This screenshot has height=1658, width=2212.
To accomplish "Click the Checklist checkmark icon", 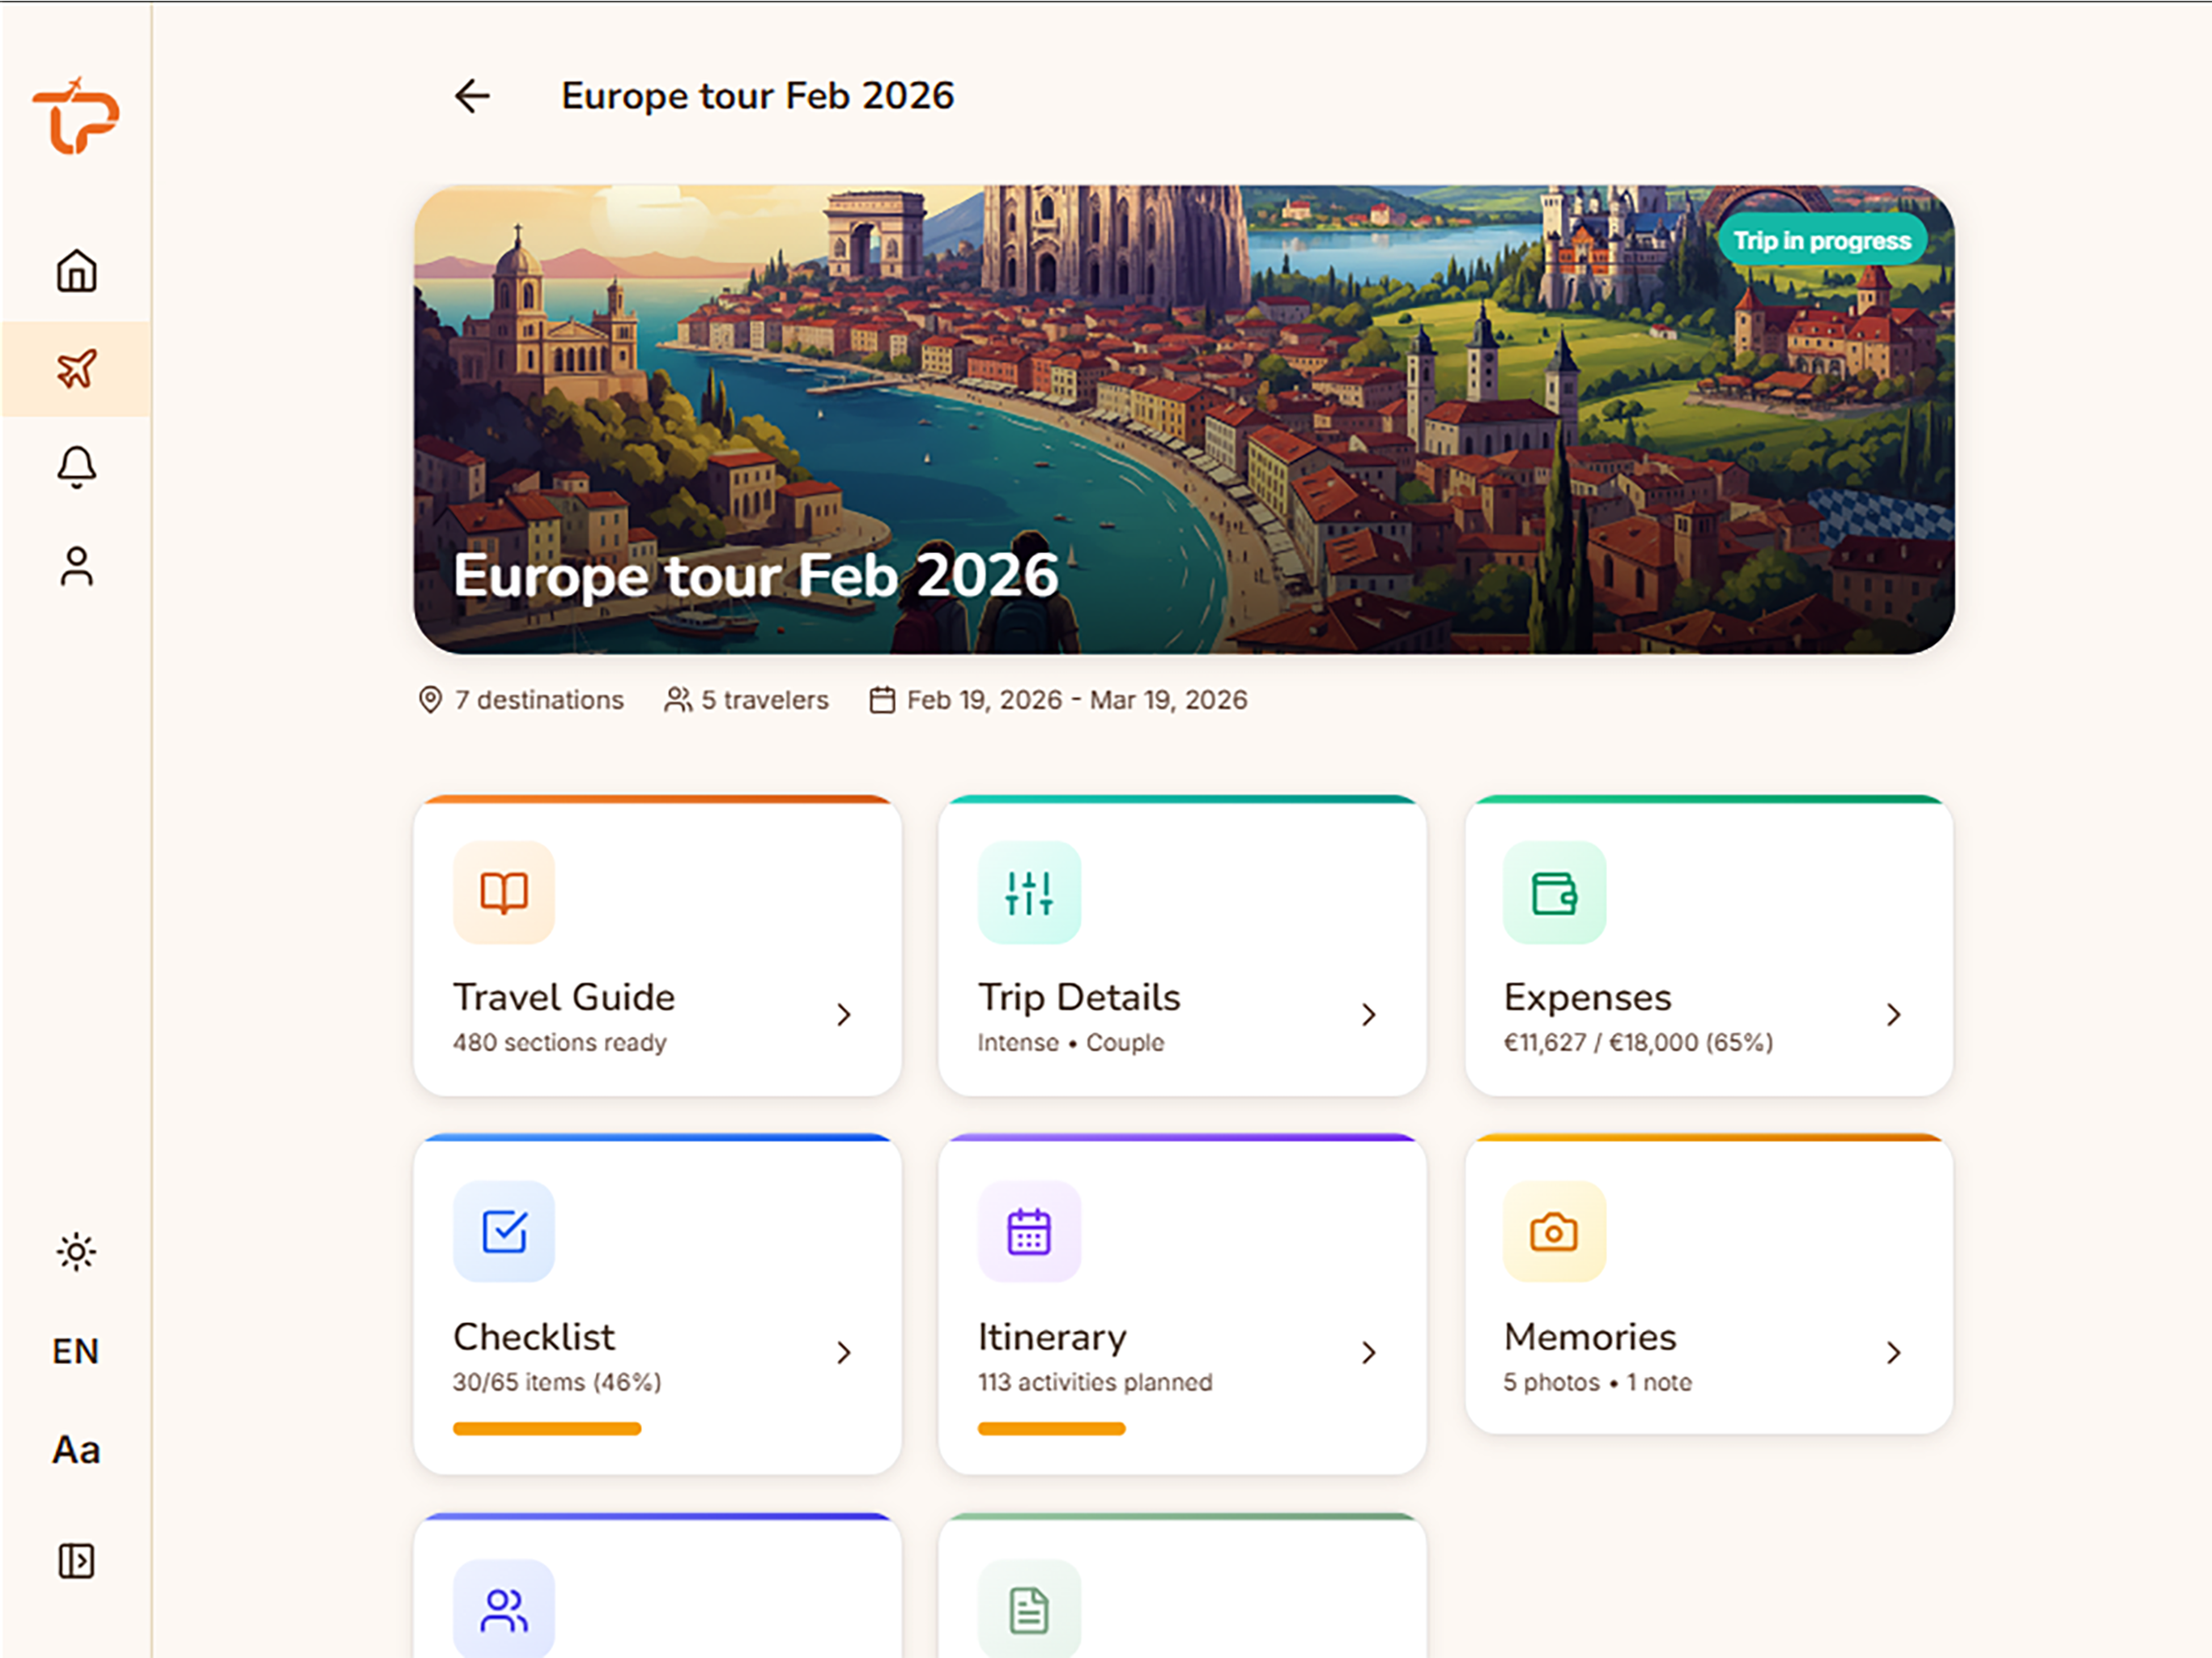I will pos(504,1231).
